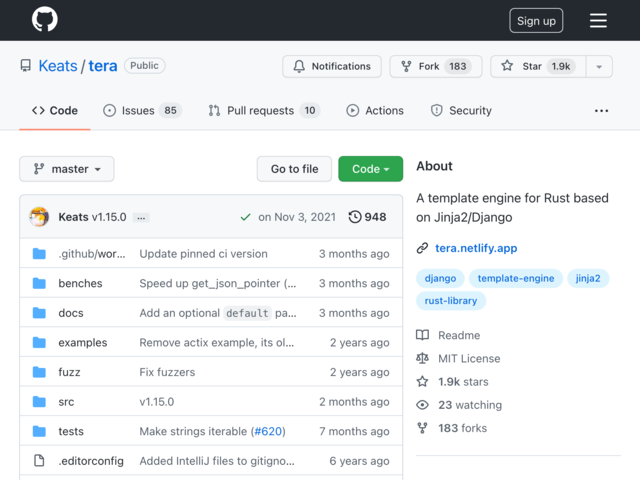Click the repository book icon beside Keats
The image size is (640, 480).
pyautogui.click(x=26, y=66)
